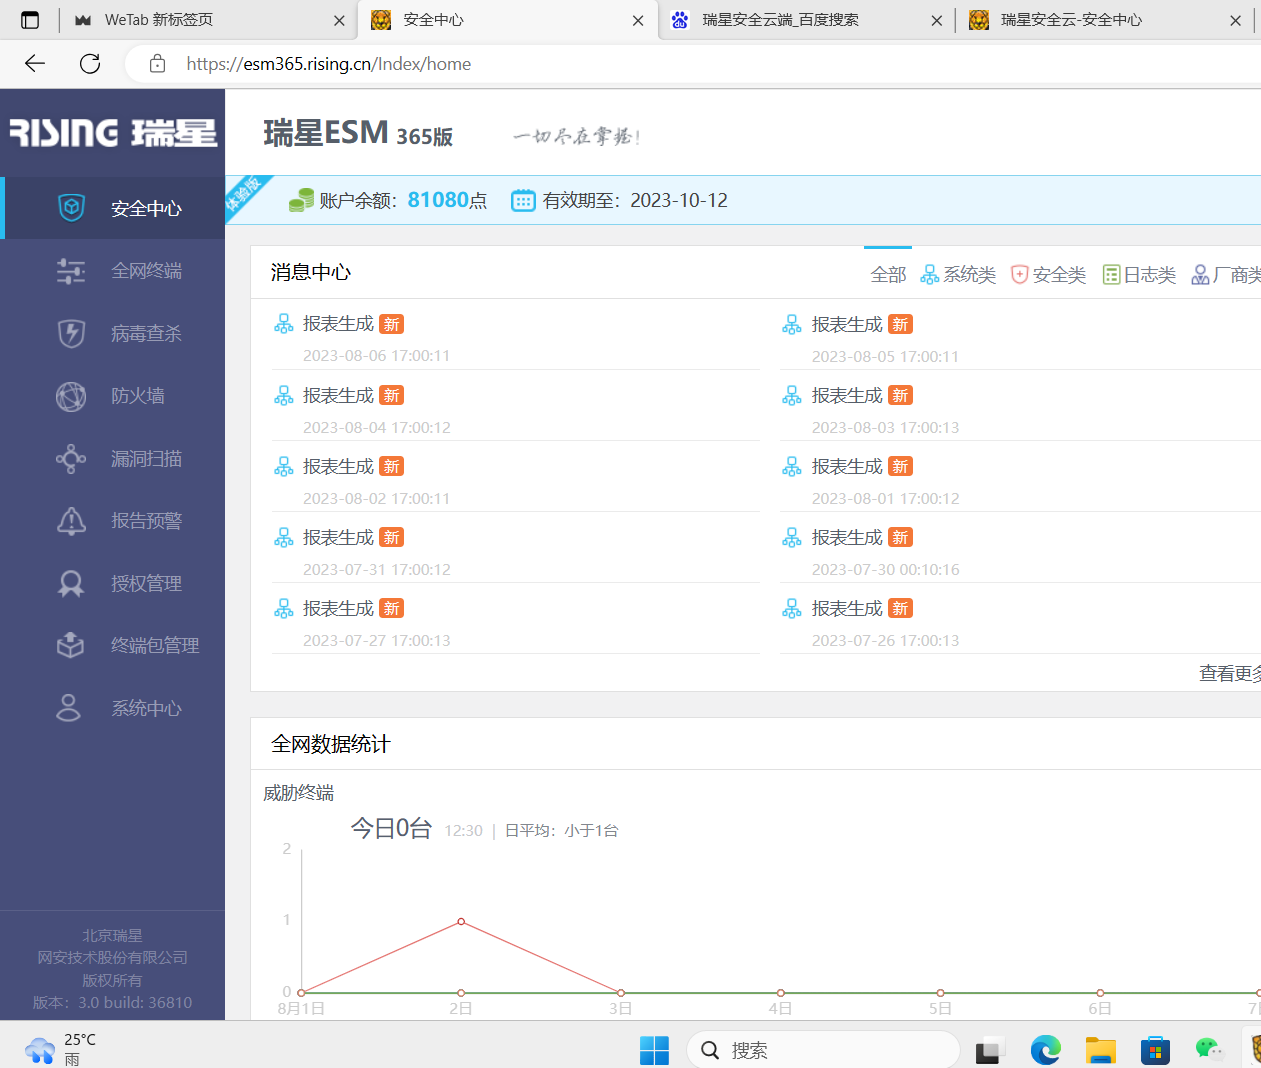Screen dimensions: 1261x1068
Task: Click the 今日0台 threat terminal count
Action: pyautogui.click(x=391, y=828)
